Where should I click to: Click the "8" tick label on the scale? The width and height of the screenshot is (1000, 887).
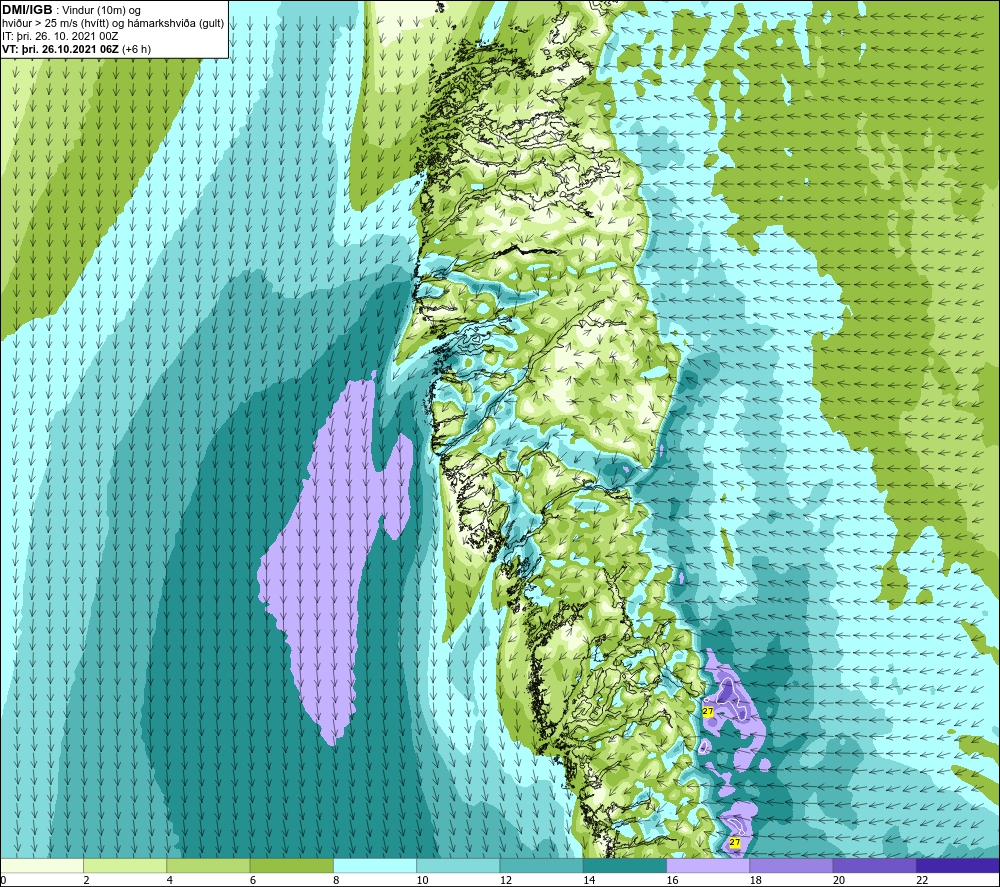coord(337,880)
